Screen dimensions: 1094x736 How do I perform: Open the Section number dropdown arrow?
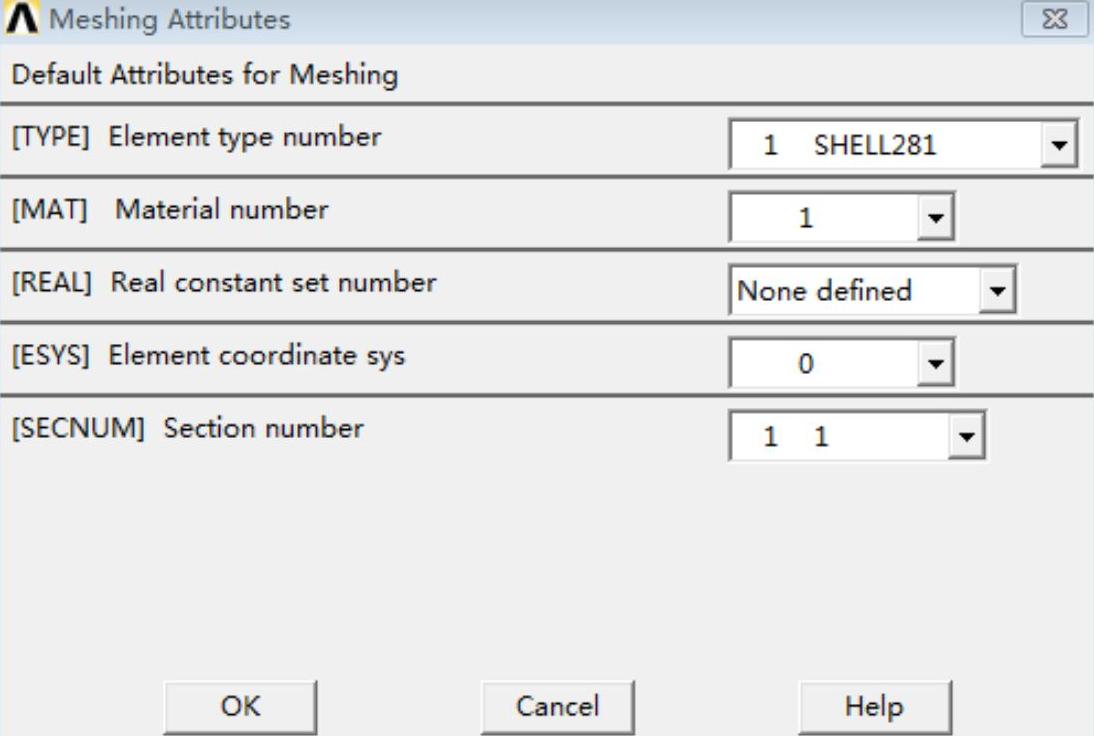tap(965, 436)
